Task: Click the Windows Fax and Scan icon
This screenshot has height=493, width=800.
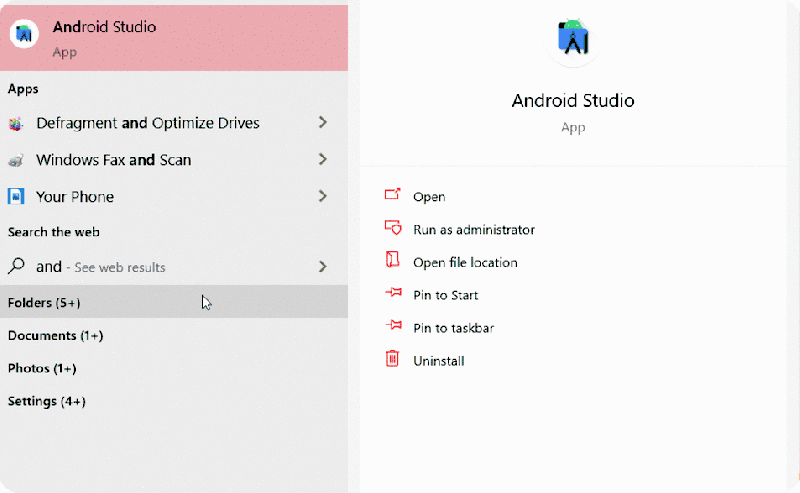Action: (16, 160)
